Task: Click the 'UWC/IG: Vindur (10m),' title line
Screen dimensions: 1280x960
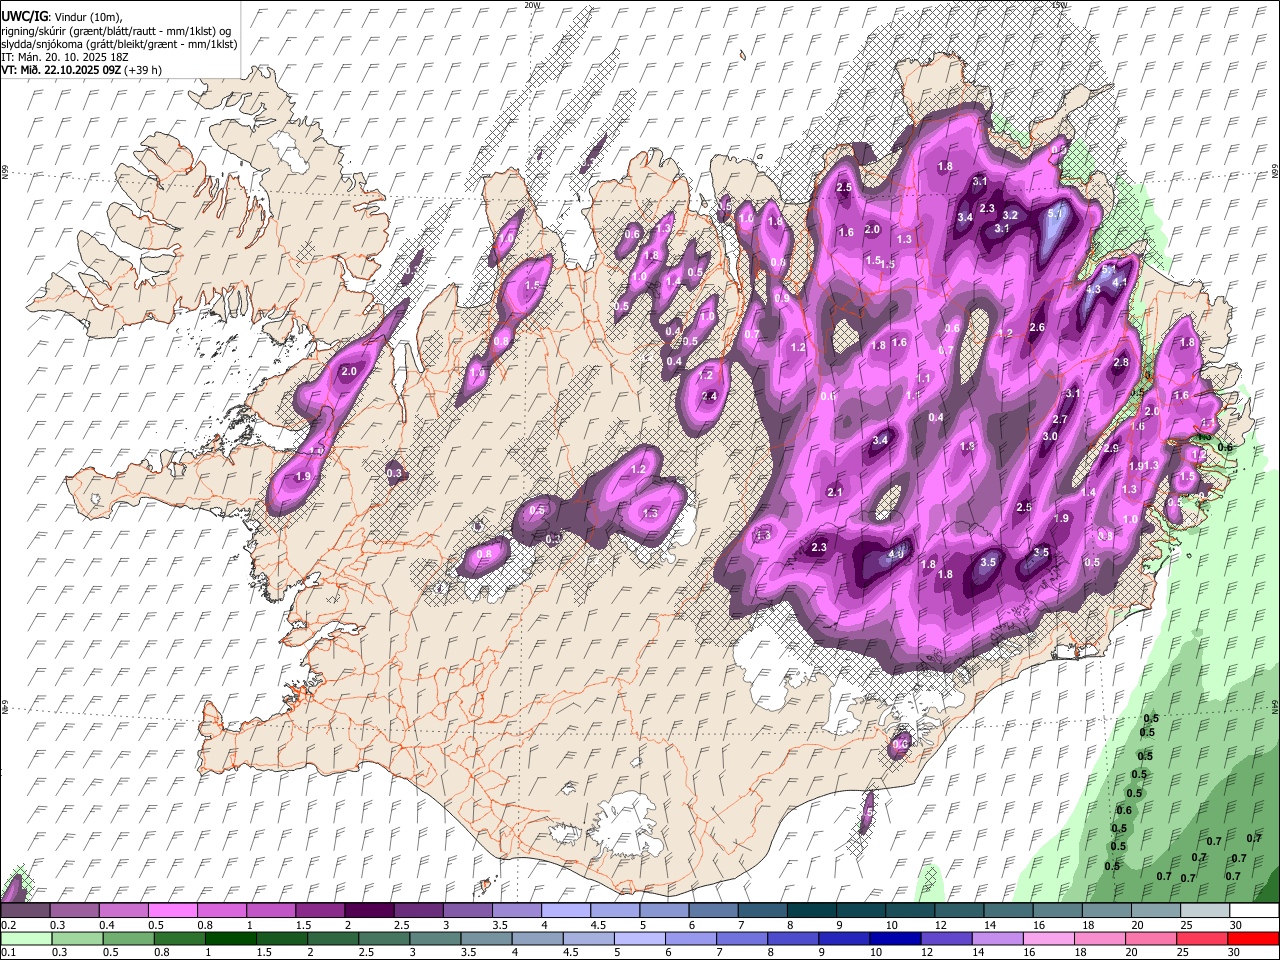Action: pos(62,17)
